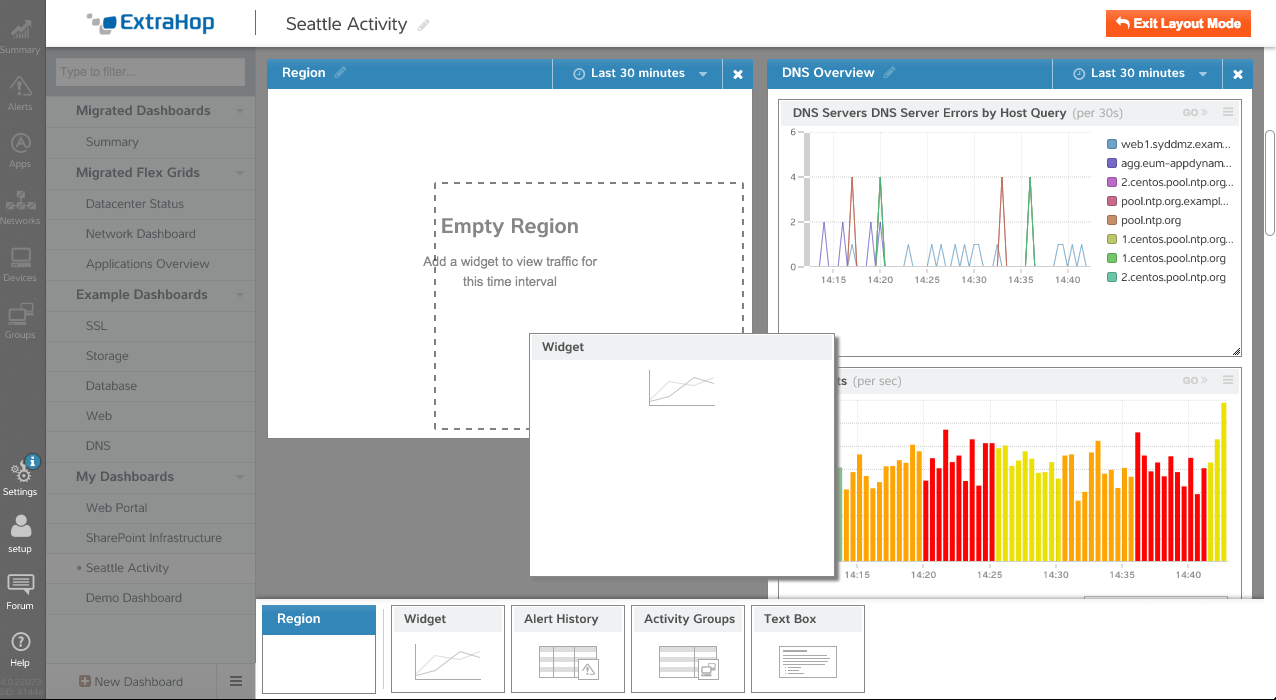Open menu icon on per sec widget
The height and width of the screenshot is (700, 1276).
click(1229, 380)
